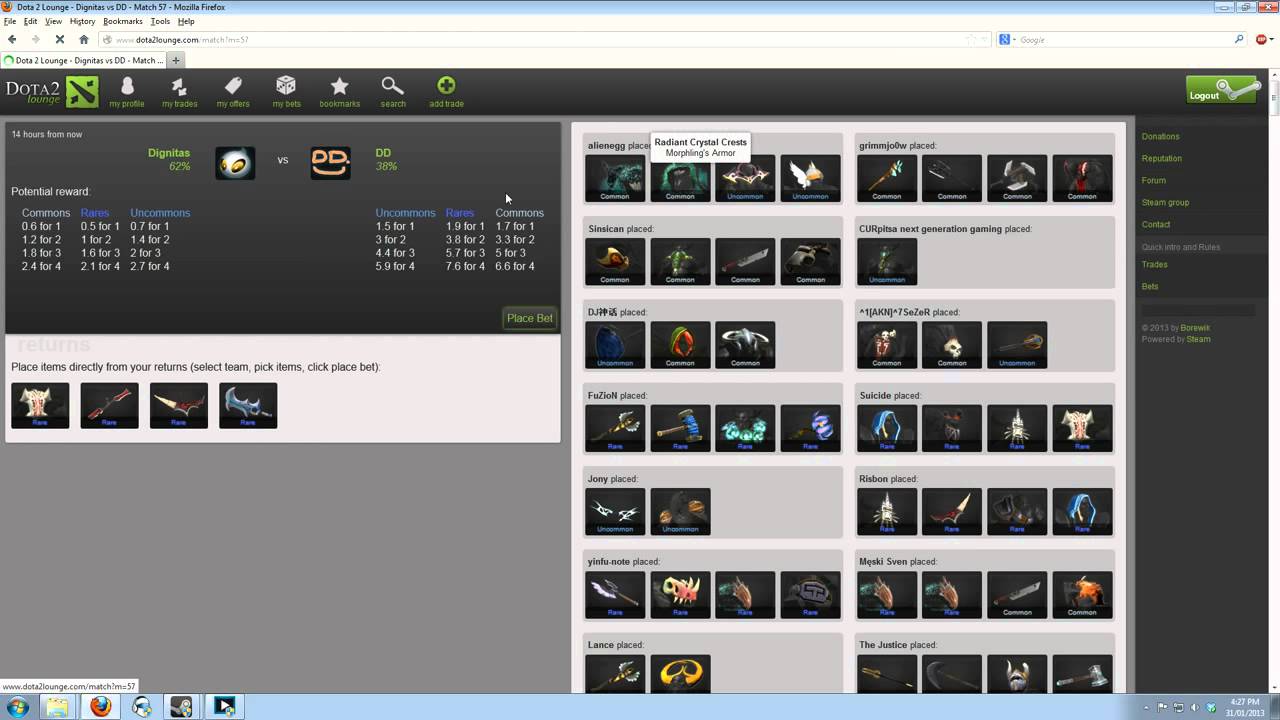Open the Edit menu
Viewport: 1280px width, 720px height.
31,21
